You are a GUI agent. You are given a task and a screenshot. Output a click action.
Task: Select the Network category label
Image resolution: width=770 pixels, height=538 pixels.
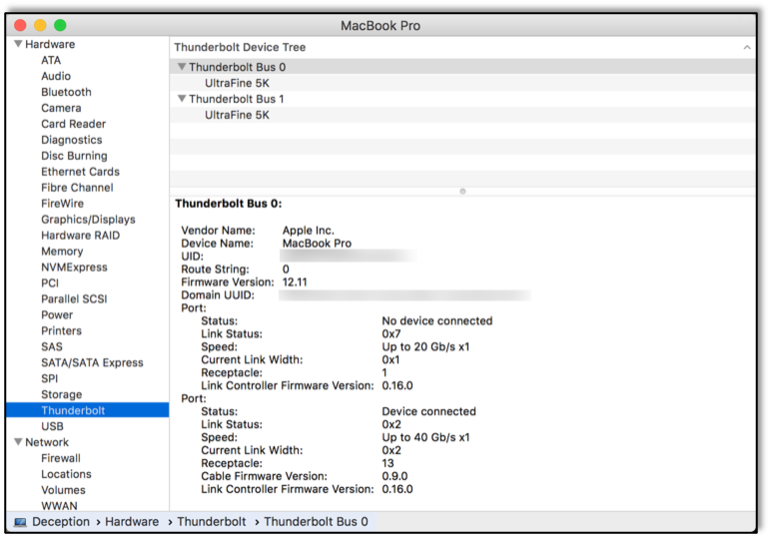(47, 442)
